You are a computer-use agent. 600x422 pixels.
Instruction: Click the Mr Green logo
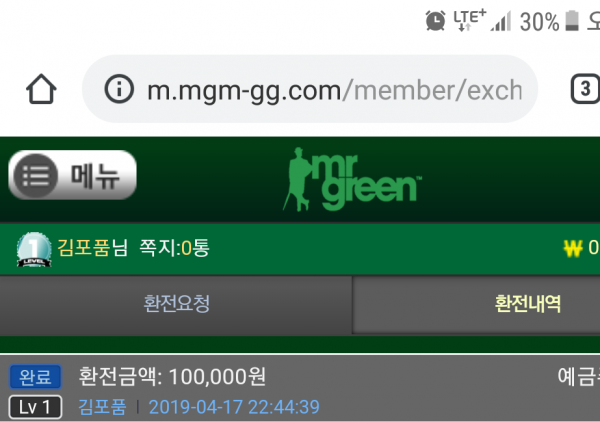[x=352, y=179]
